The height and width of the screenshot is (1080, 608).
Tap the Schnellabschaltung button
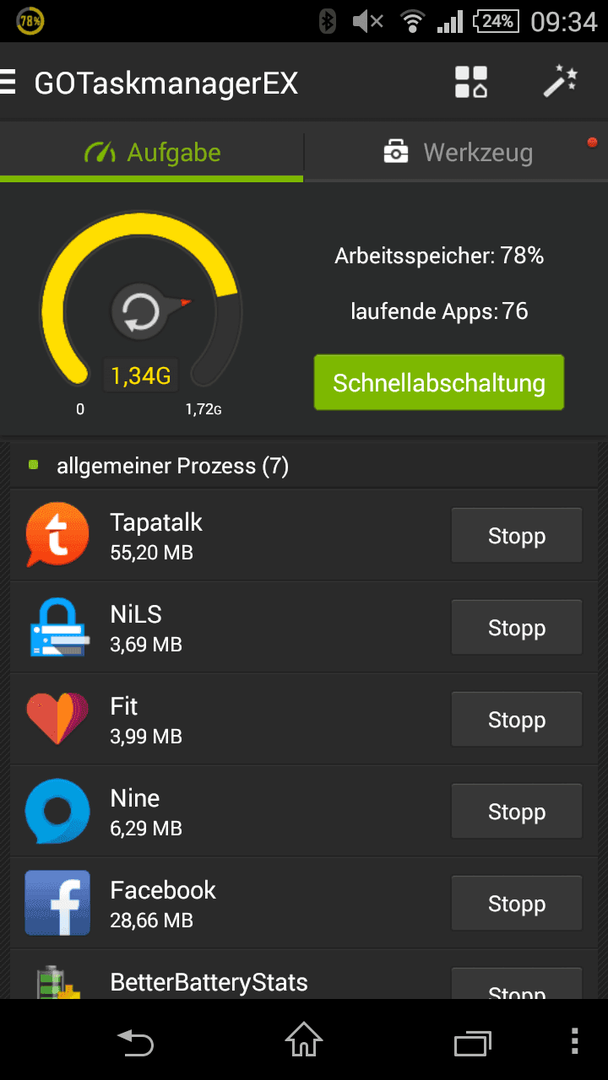point(439,383)
